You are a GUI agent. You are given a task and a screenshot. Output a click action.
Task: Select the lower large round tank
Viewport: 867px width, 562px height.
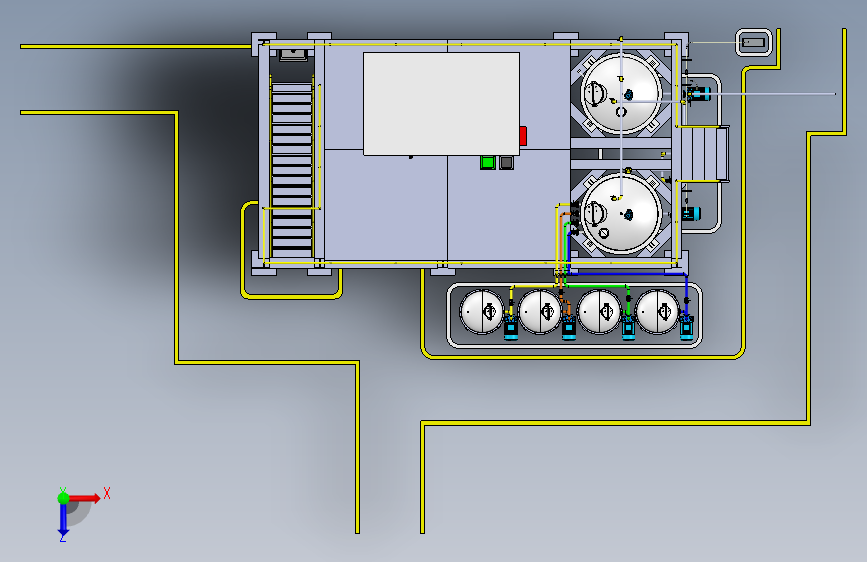[x=621, y=213]
